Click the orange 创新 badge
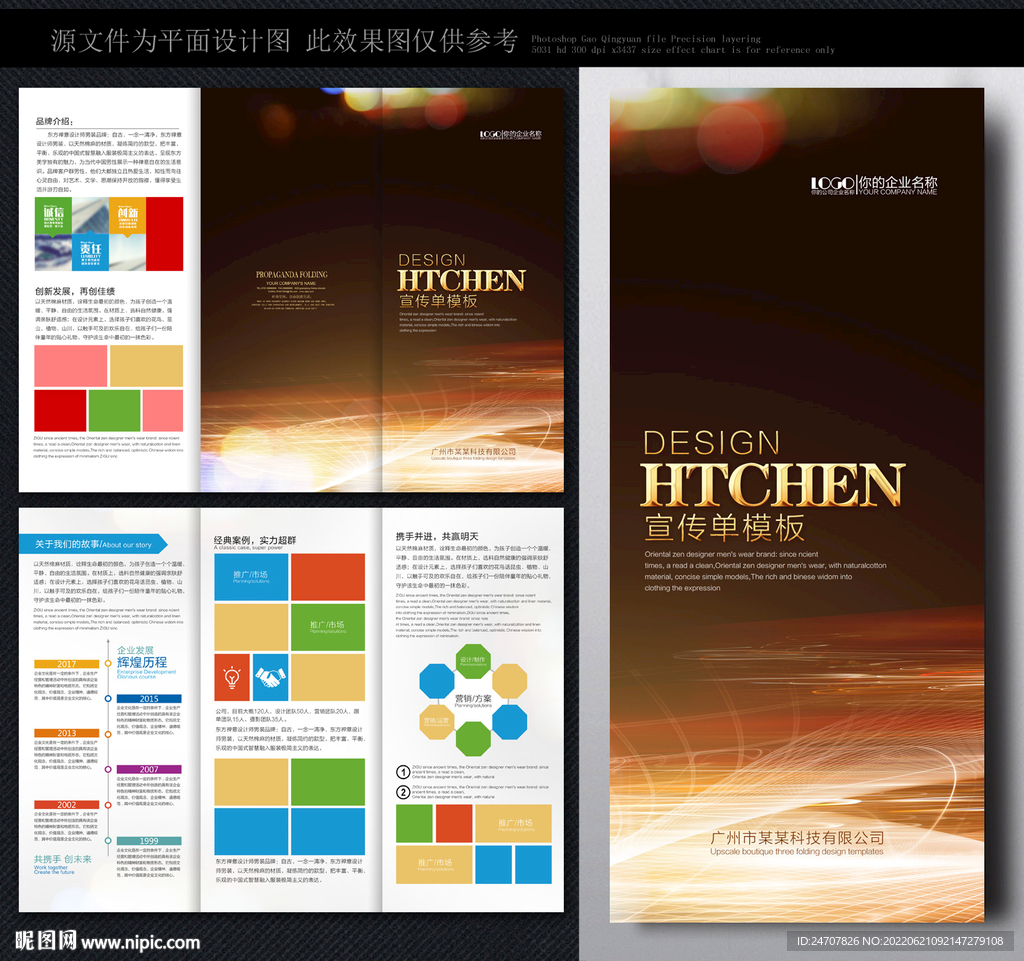 pos(127,215)
